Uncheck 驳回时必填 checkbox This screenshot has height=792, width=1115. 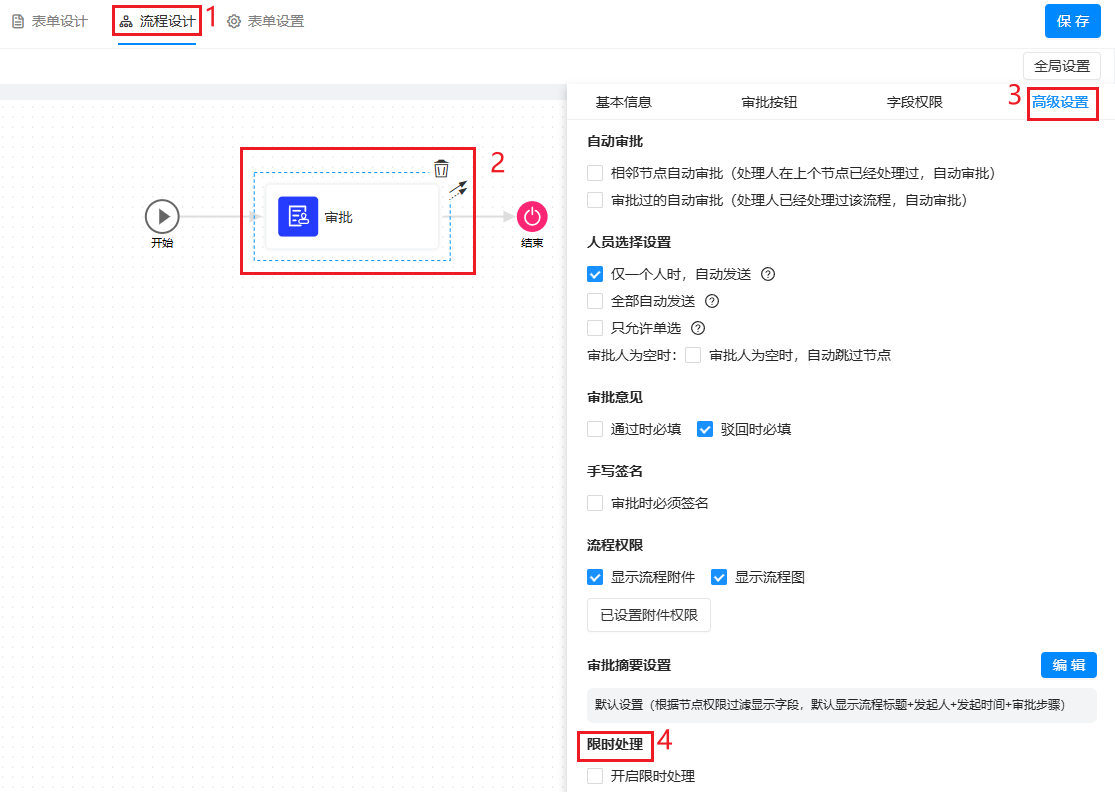coord(705,429)
